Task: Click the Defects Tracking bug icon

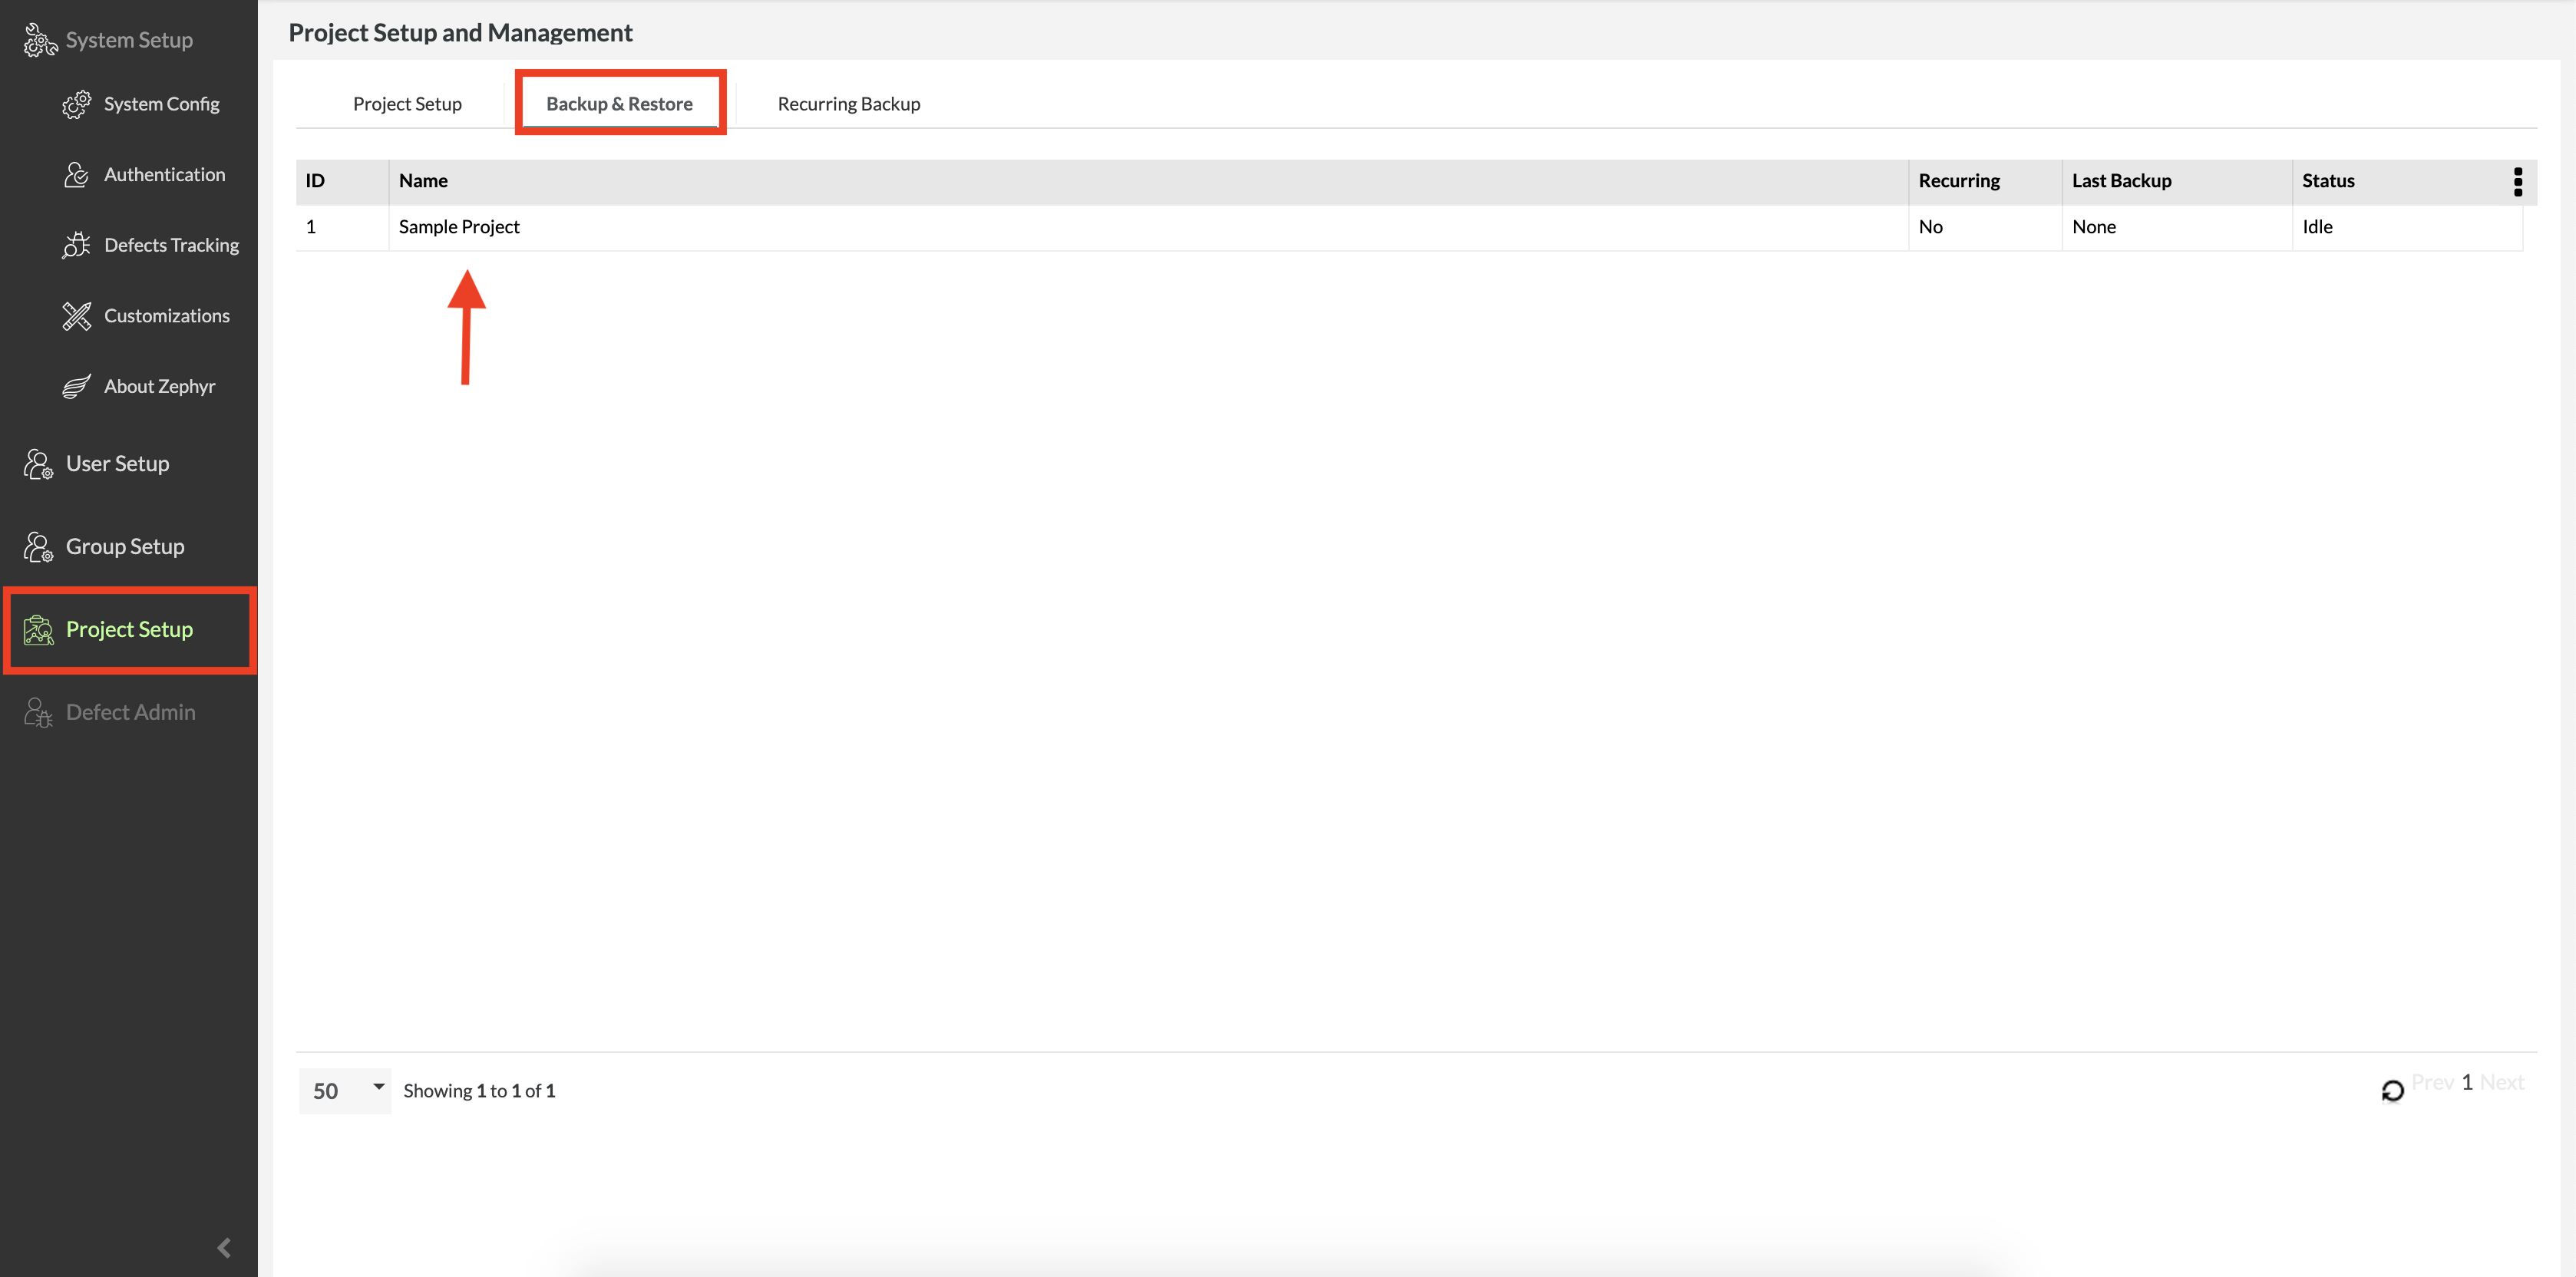Action: (76, 245)
